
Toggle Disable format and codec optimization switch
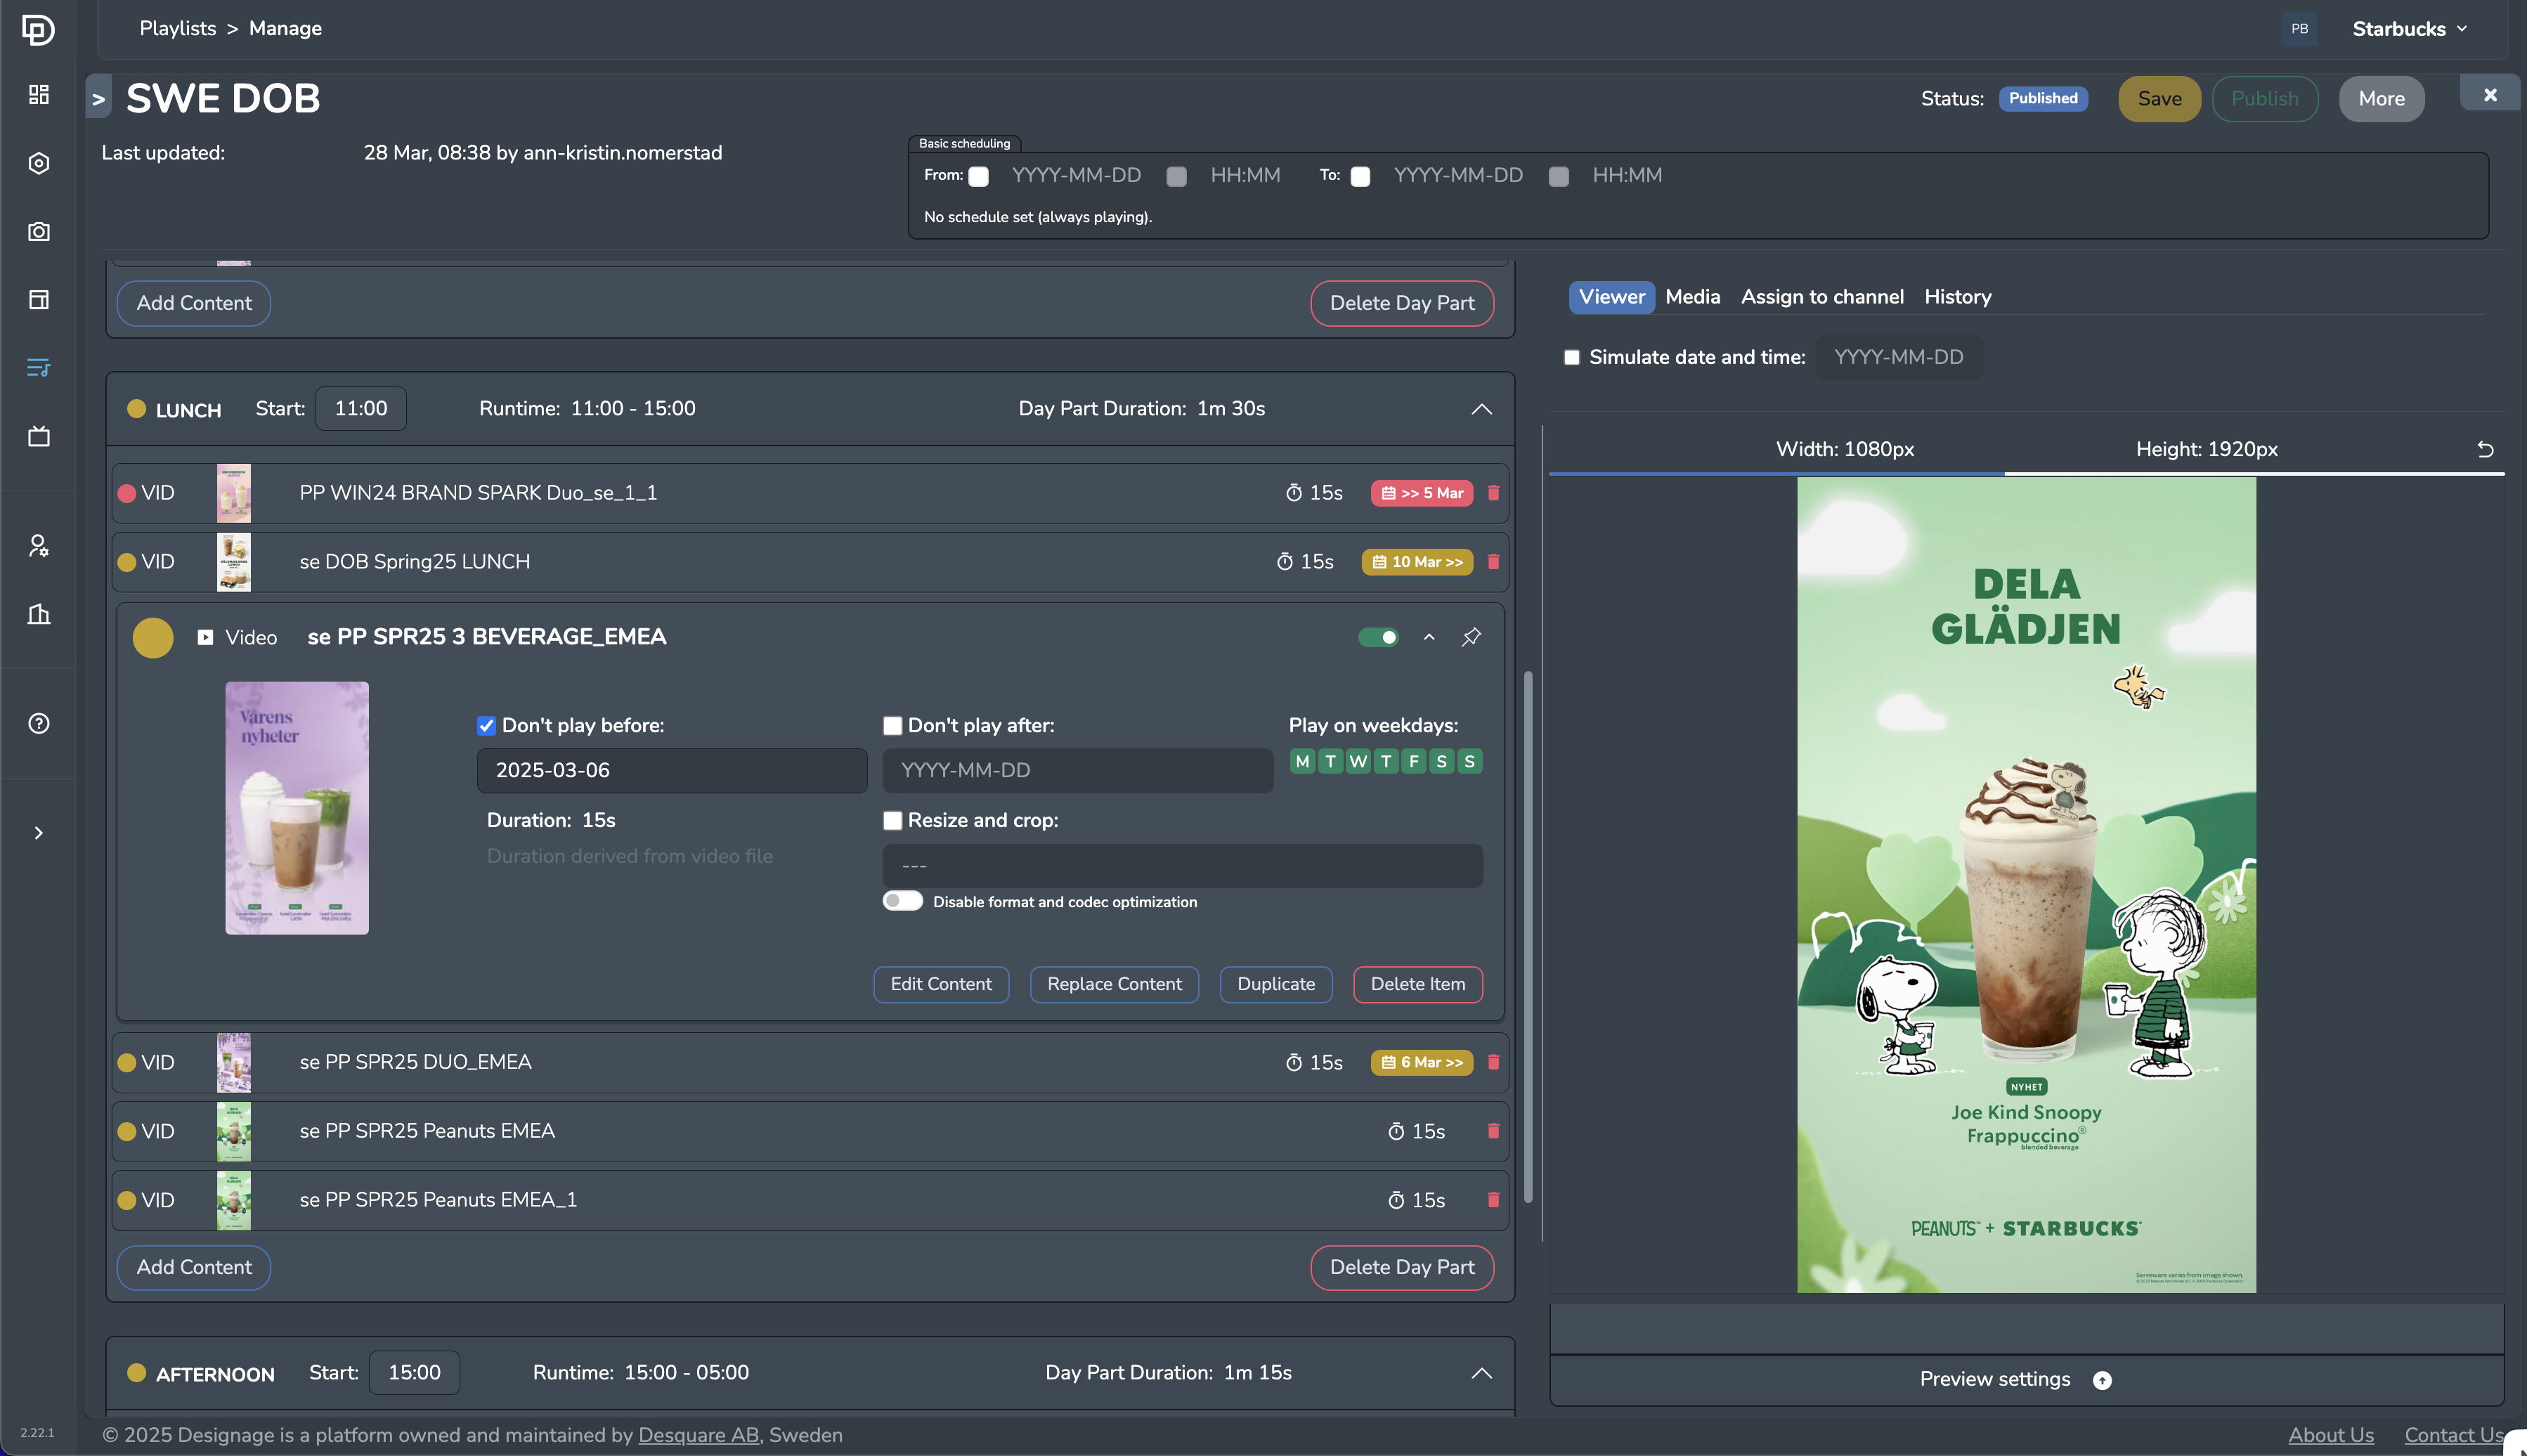coord(902,901)
